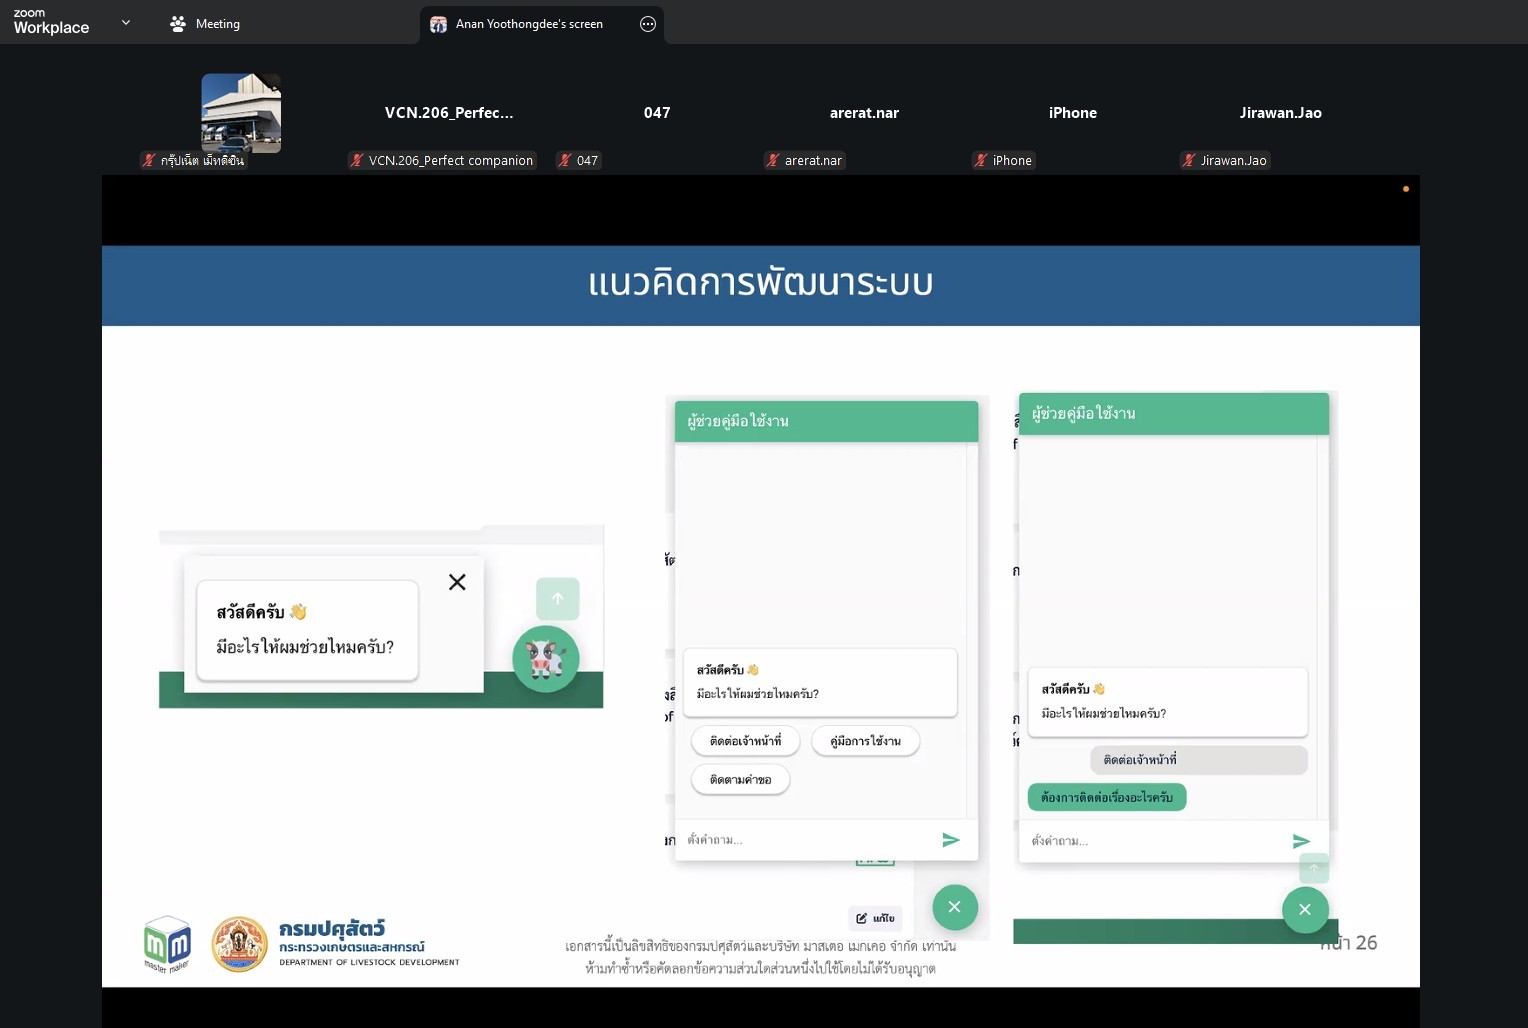Open the screen share more options icon
The image size is (1528, 1028).
648,24
